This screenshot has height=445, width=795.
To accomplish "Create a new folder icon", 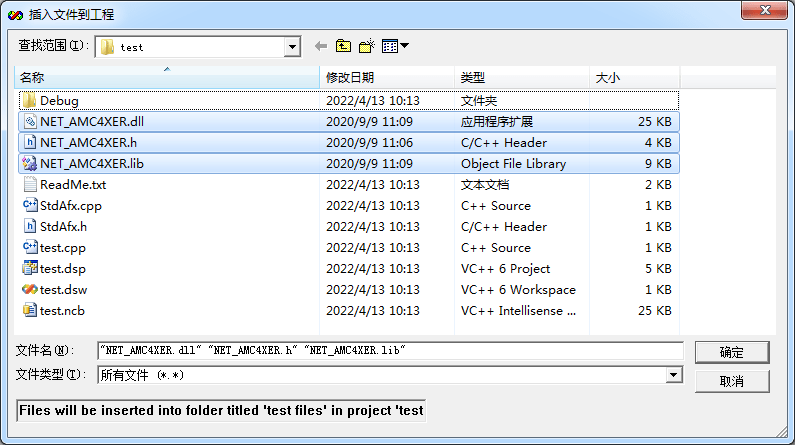I will tap(367, 46).
